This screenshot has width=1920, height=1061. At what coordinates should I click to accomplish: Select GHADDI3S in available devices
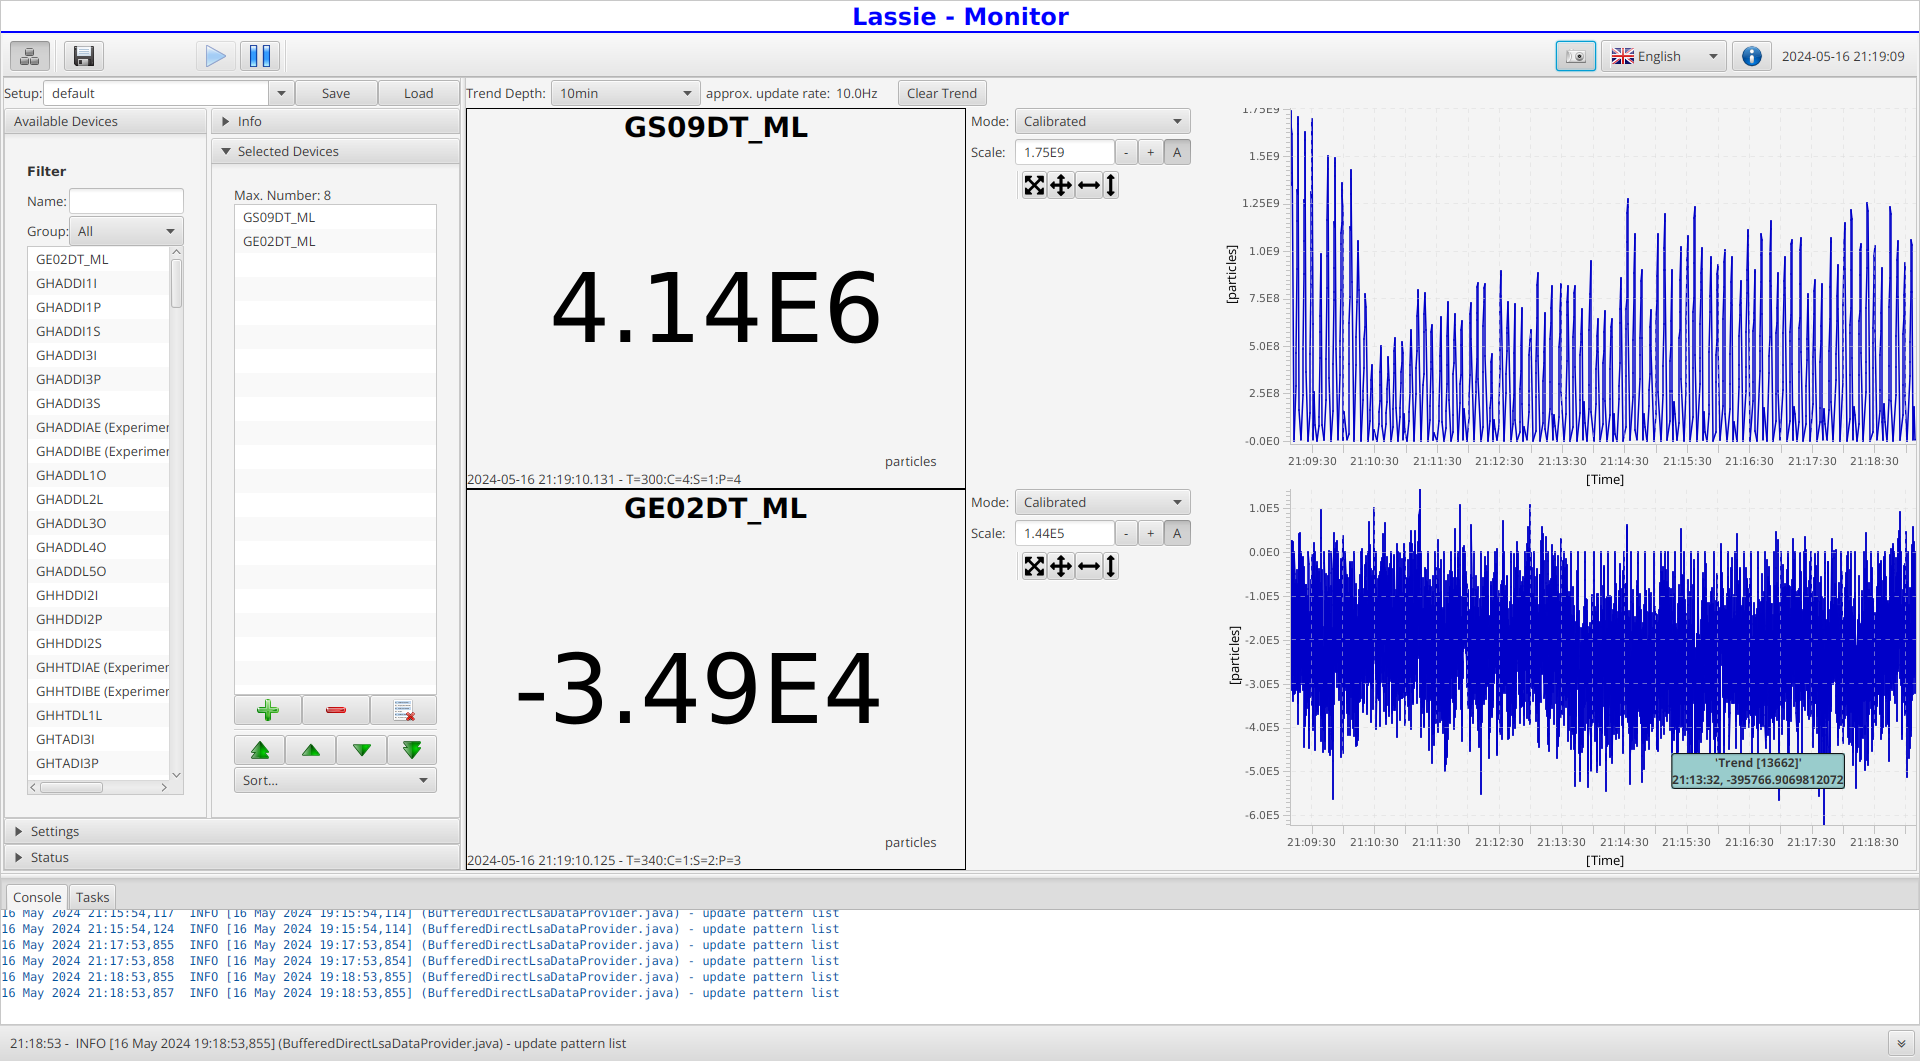pyautogui.click(x=99, y=403)
